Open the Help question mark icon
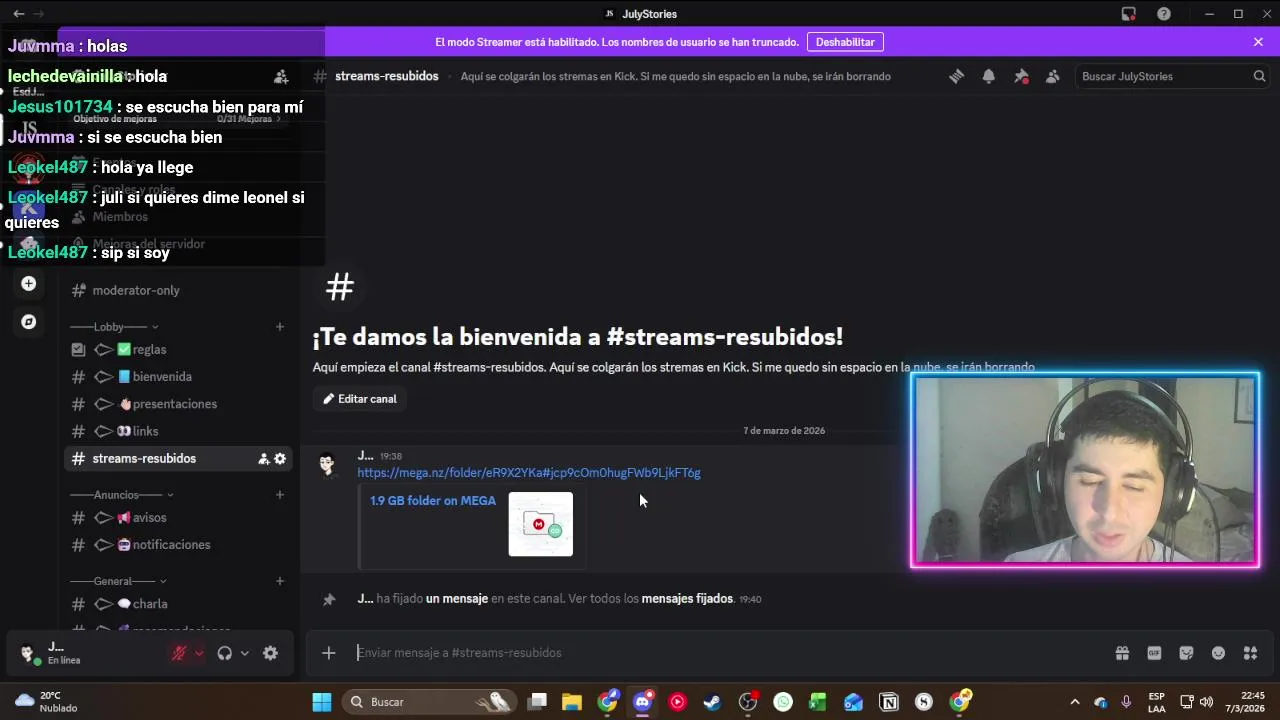The width and height of the screenshot is (1280, 720). pyautogui.click(x=1164, y=14)
